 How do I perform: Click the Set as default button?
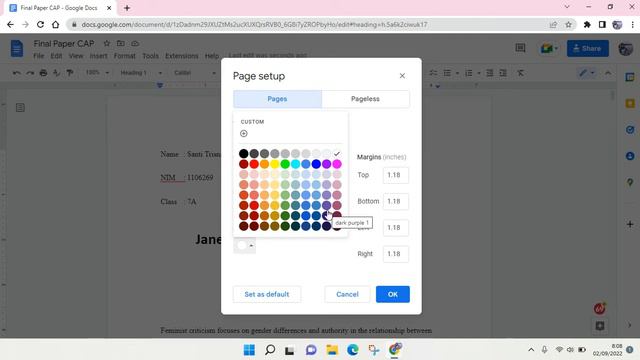267,294
